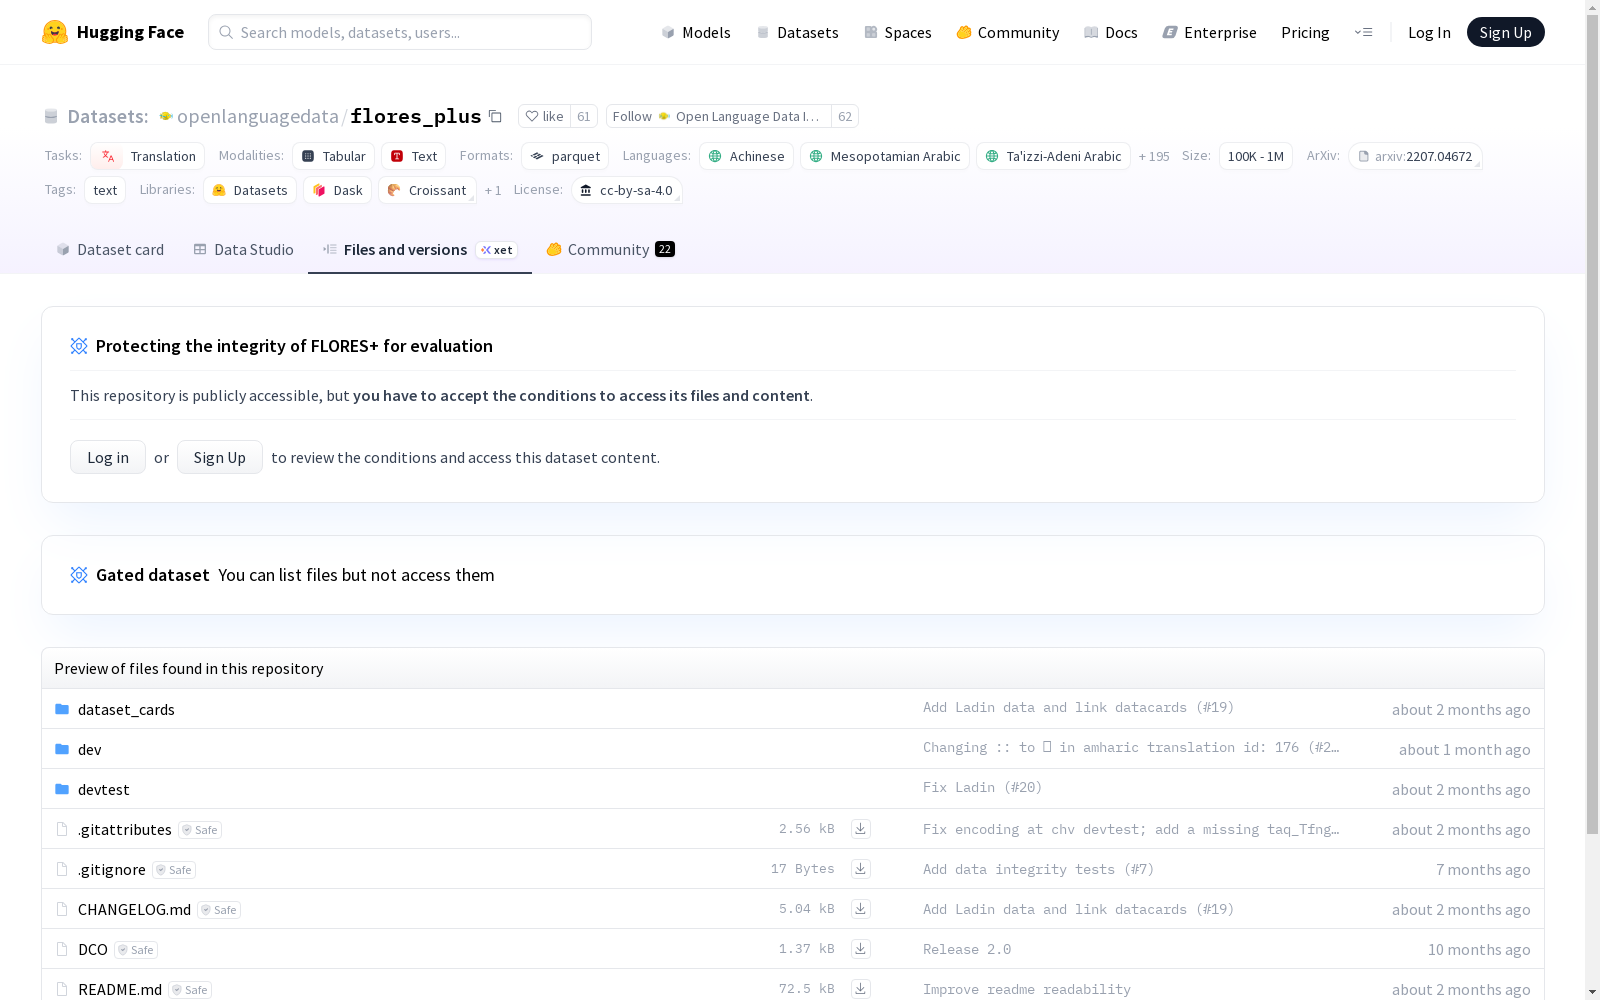
Task: Open the README.md file
Action: [120, 989]
